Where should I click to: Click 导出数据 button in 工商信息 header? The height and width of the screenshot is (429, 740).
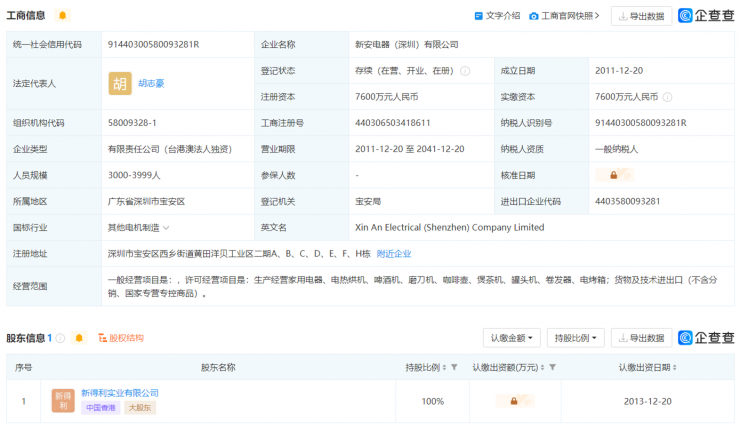click(x=641, y=16)
